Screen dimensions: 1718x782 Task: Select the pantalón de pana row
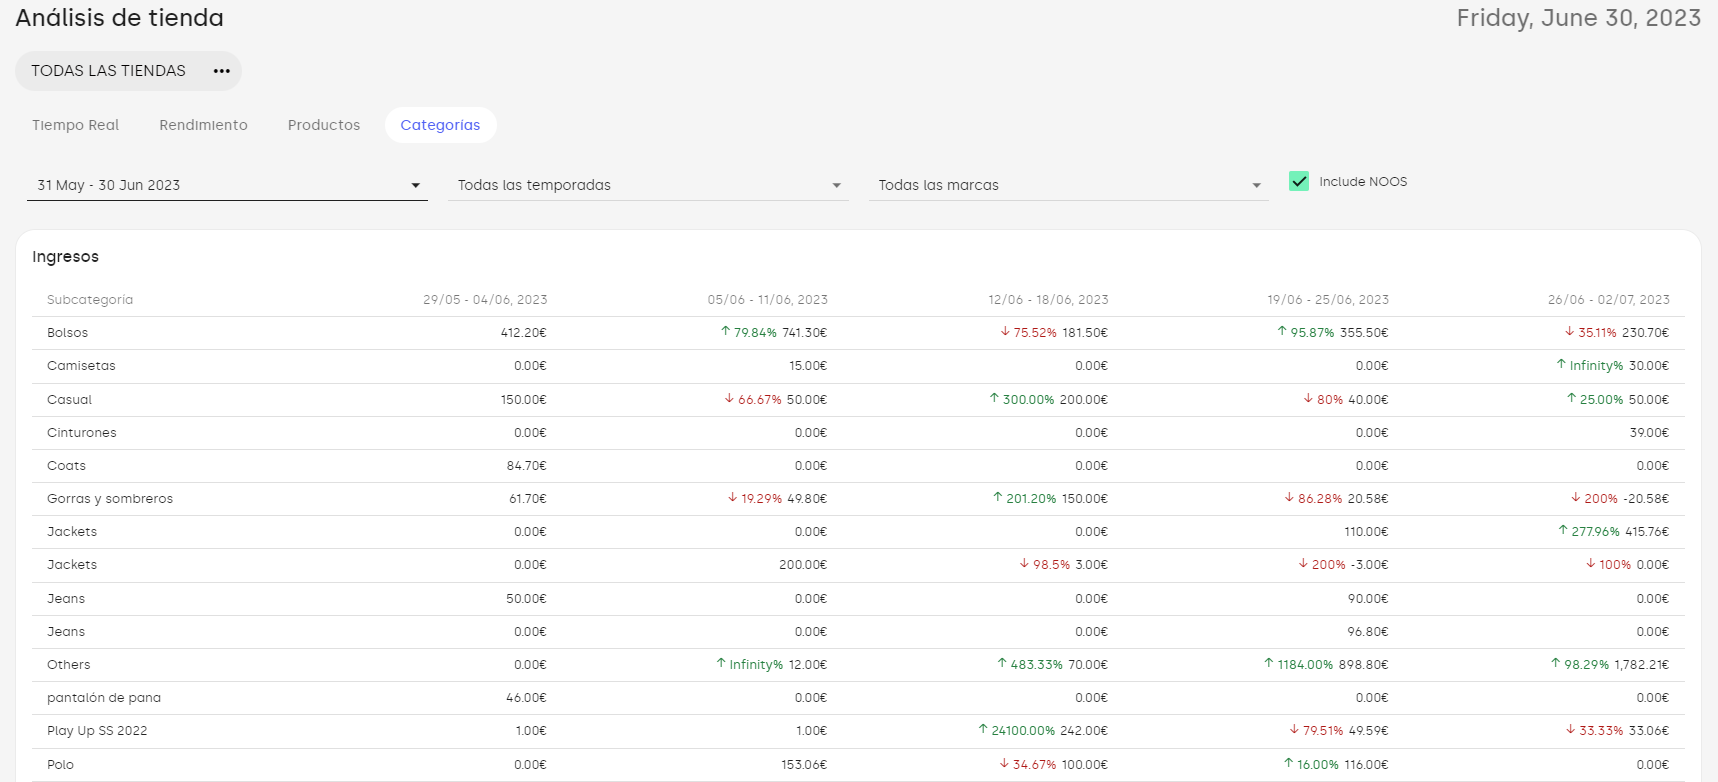pos(858,698)
